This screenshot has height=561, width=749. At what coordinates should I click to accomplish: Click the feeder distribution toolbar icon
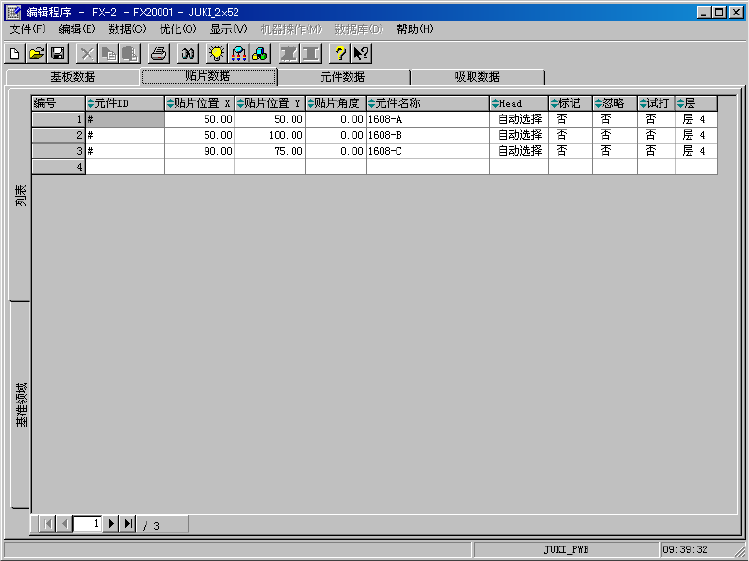[238, 54]
